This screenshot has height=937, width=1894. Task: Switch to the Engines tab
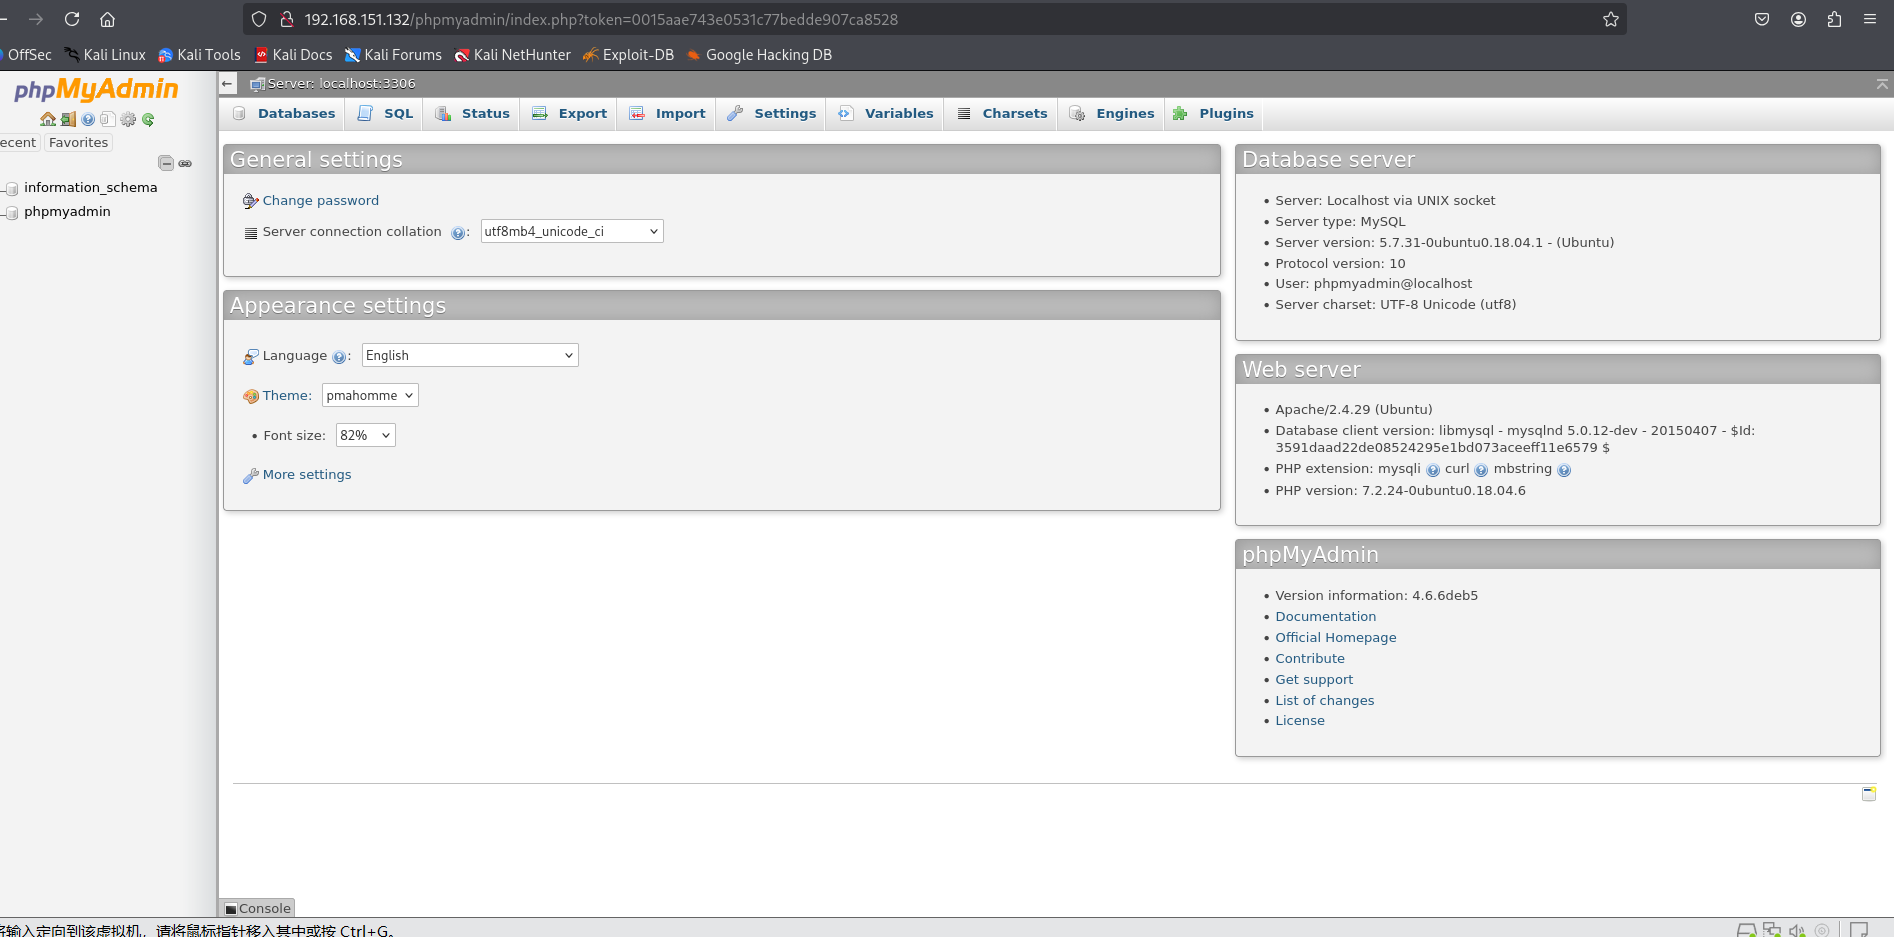[1111, 114]
